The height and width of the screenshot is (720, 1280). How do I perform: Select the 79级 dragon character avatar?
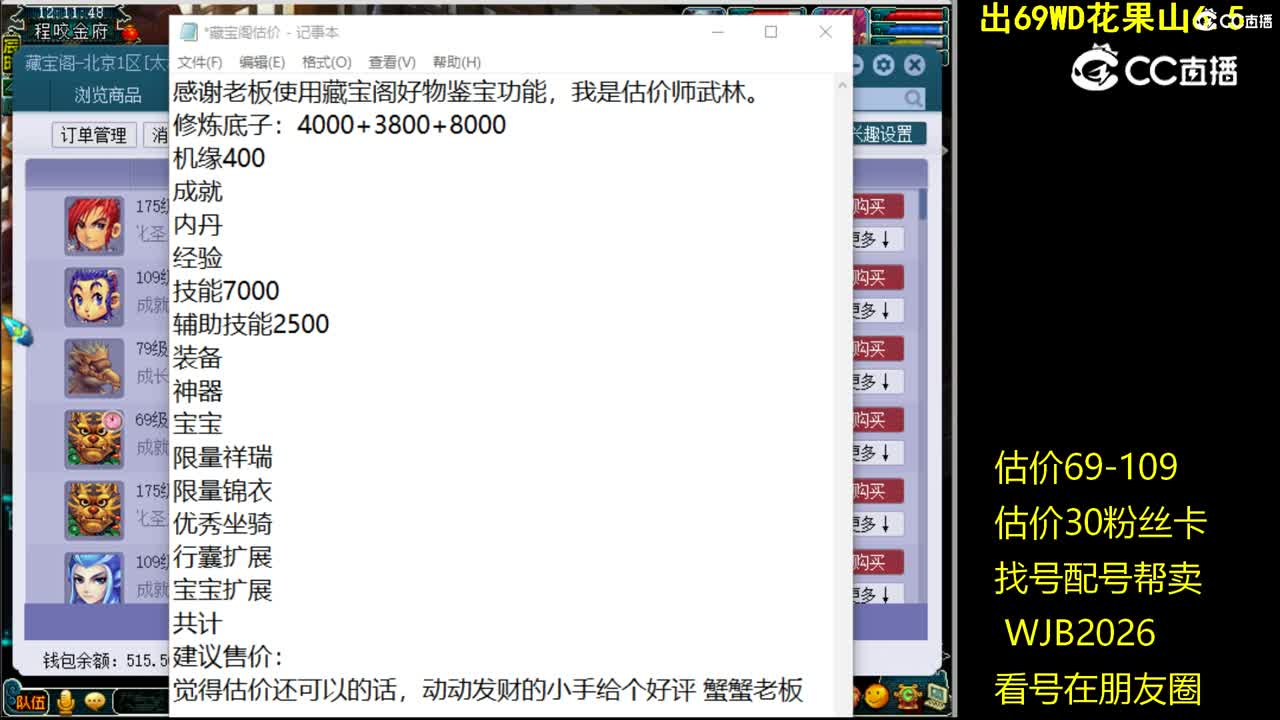95,368
